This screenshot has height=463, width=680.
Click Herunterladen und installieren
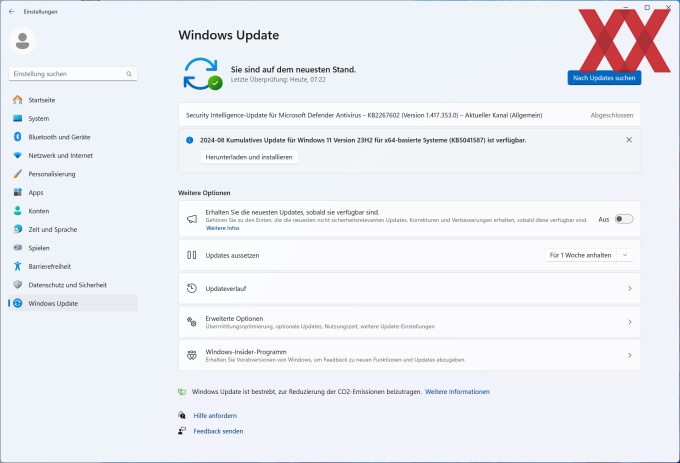point(249,157)
